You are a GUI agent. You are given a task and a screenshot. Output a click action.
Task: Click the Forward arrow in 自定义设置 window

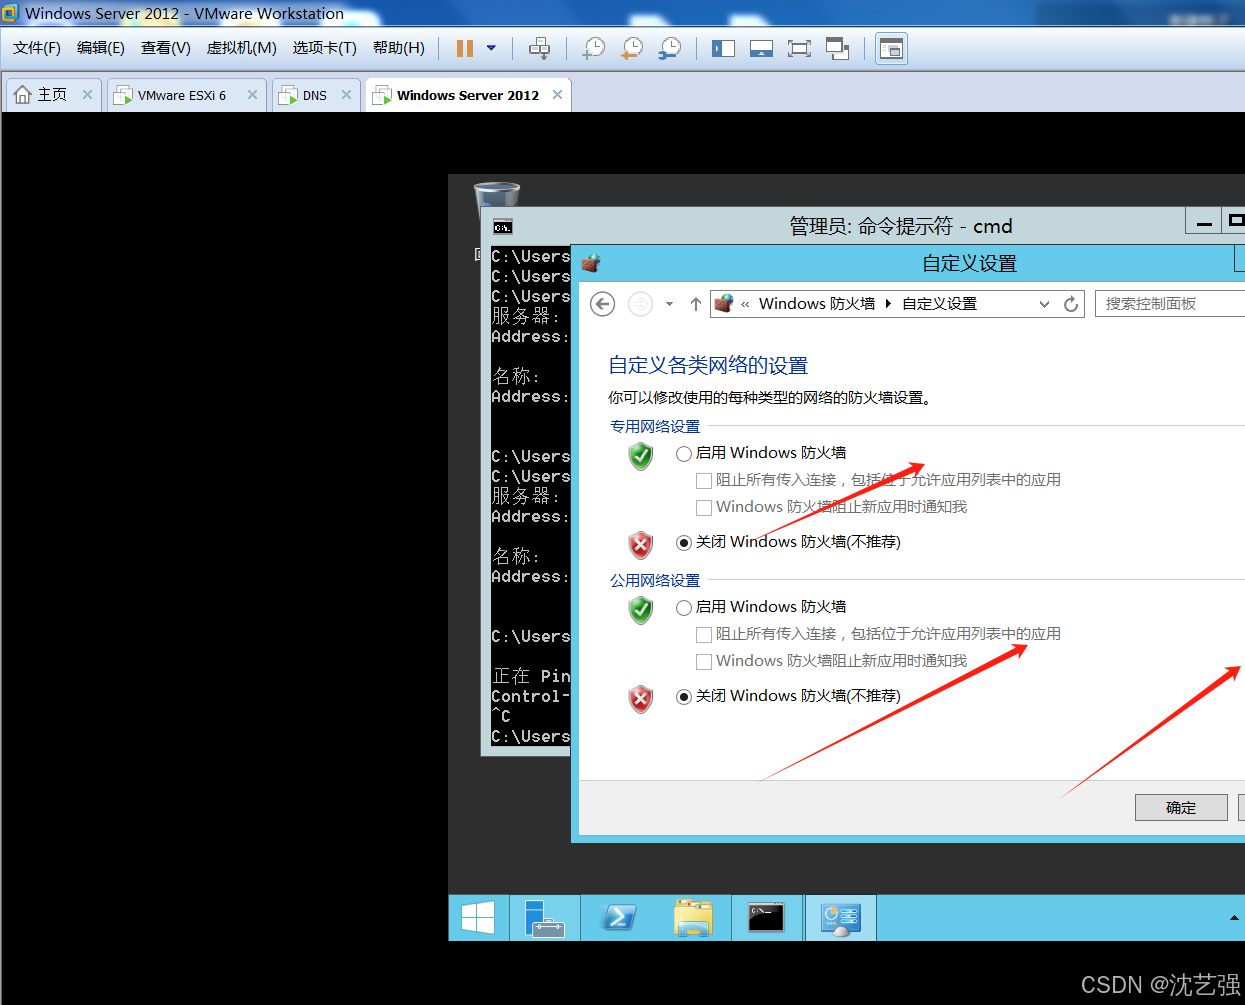point(640,304)
